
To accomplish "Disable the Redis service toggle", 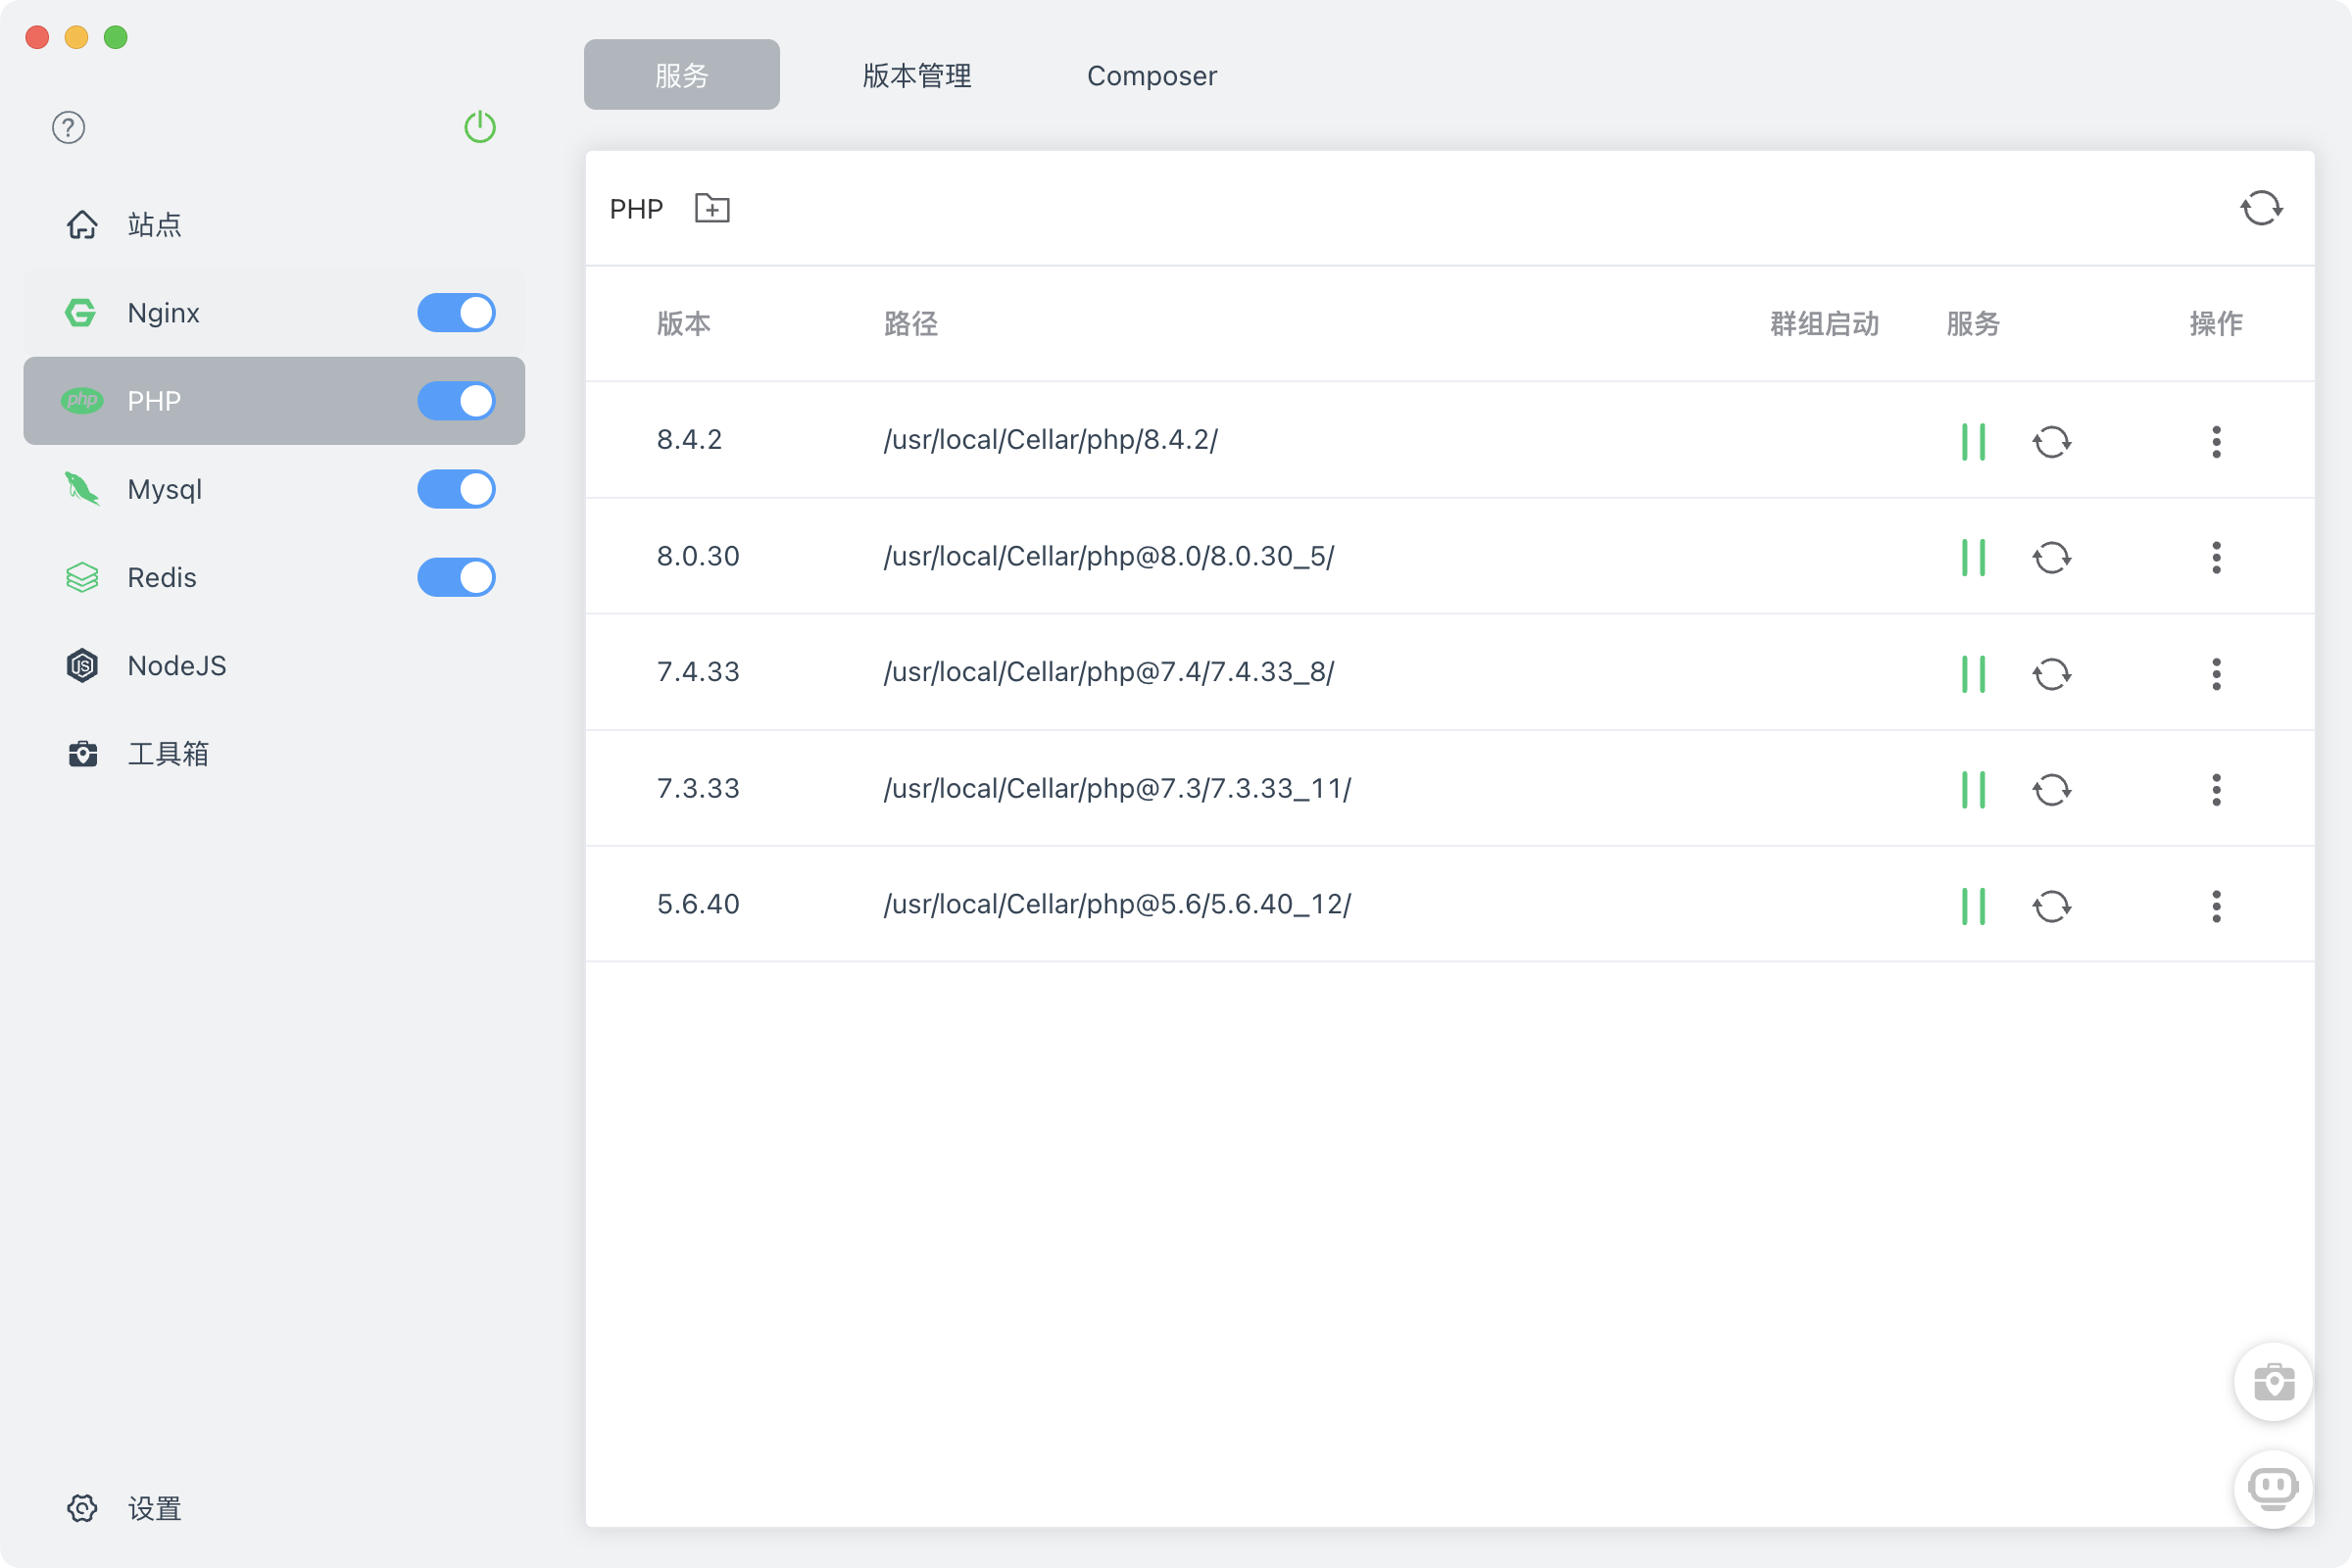I will coord(456,577).
